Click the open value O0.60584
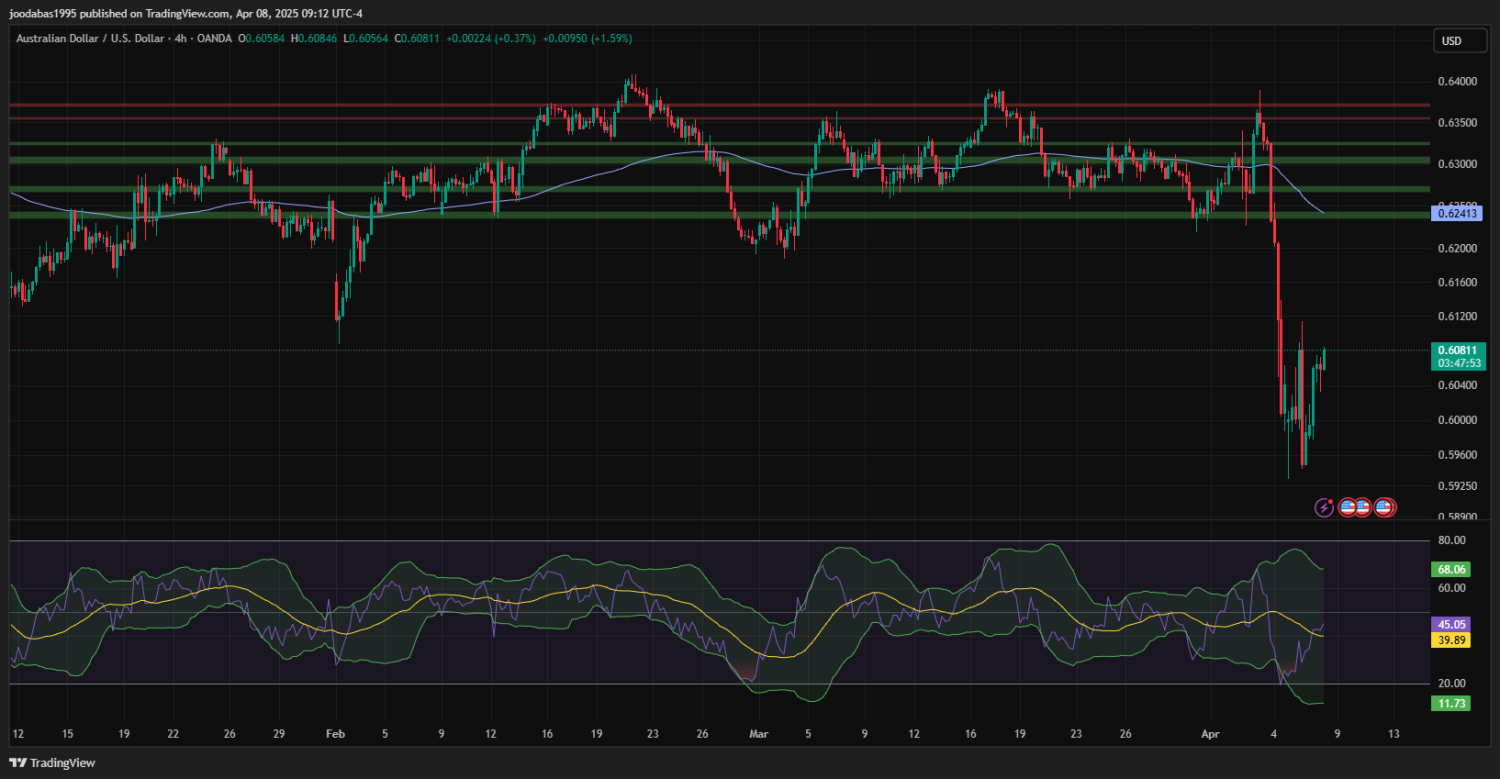Image resolution: width=1500 pixels, height=779 pixels. coord(263,38)
